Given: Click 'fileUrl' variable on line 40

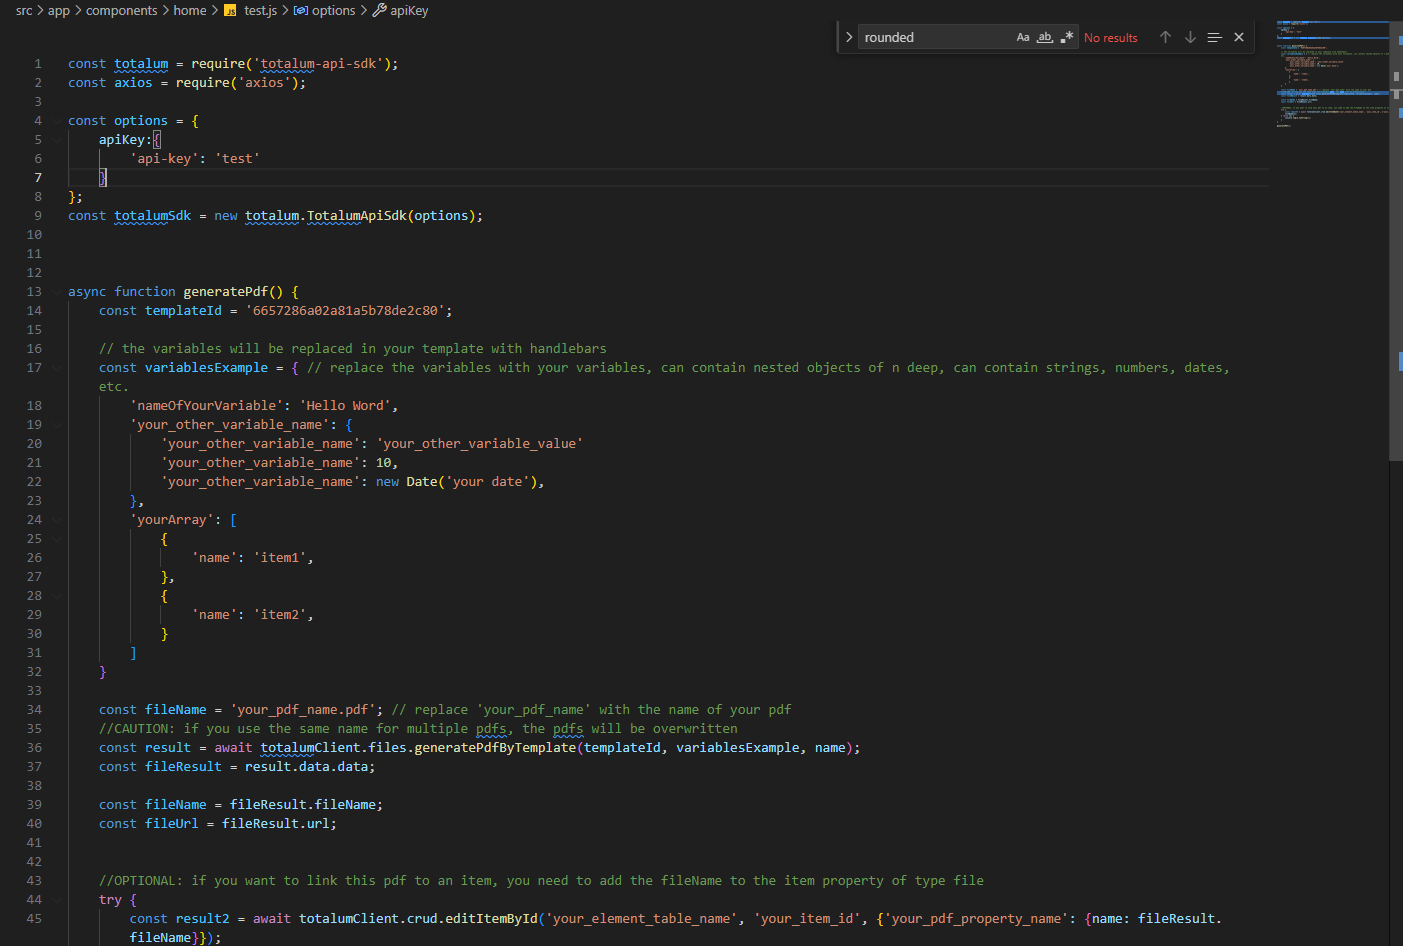Looking at the screenshot, I should tap(172, 824).
